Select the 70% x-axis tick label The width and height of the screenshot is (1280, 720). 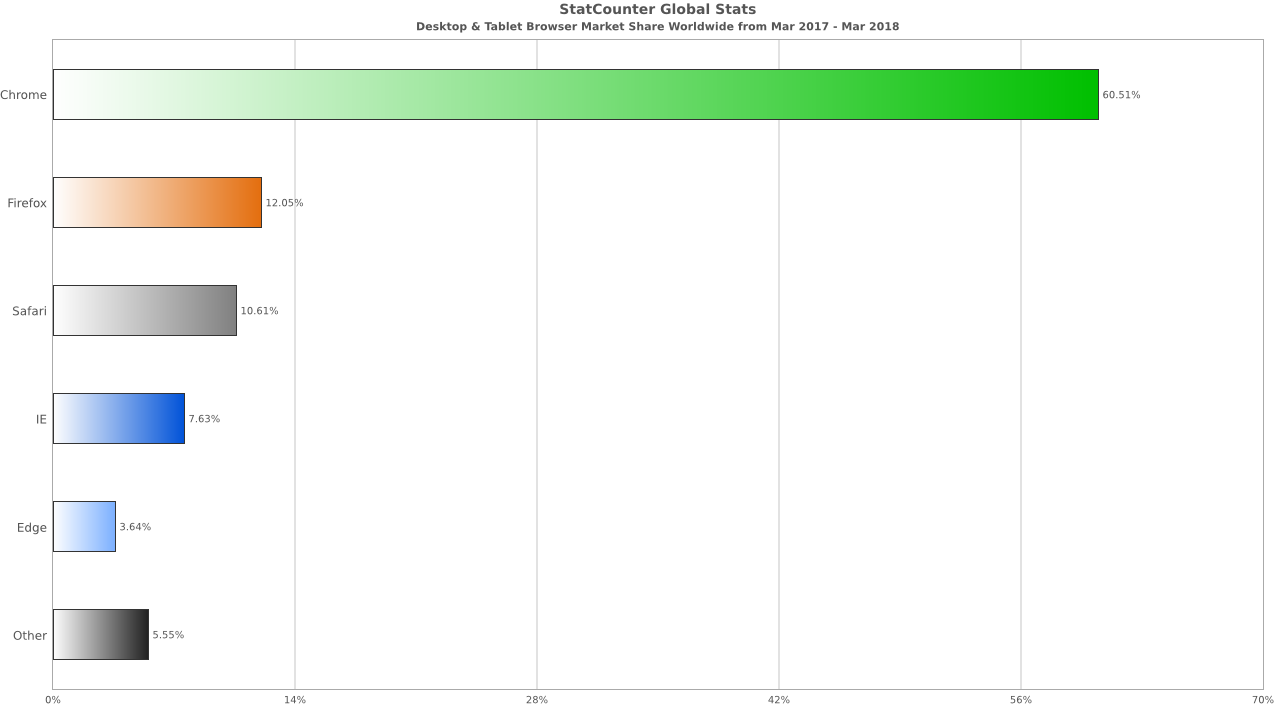tap(1262, 700)
